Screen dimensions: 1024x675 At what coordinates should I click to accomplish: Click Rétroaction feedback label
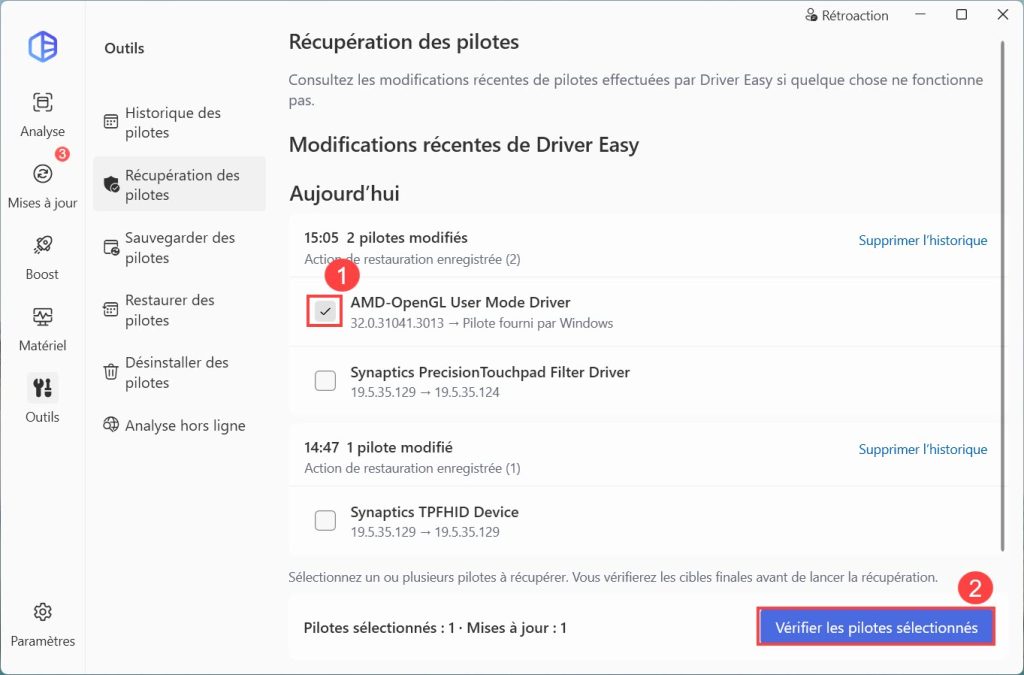tap(855, 15)
